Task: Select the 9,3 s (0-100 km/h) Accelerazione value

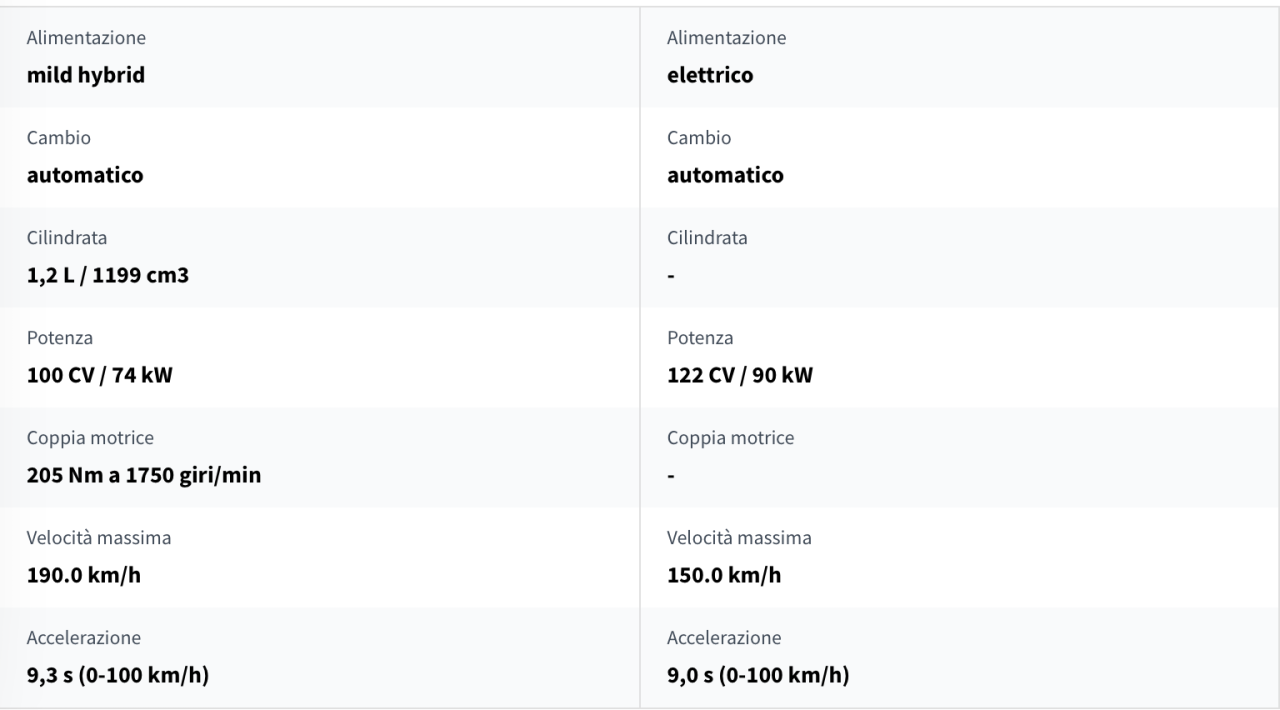Action: click(118, 675)
